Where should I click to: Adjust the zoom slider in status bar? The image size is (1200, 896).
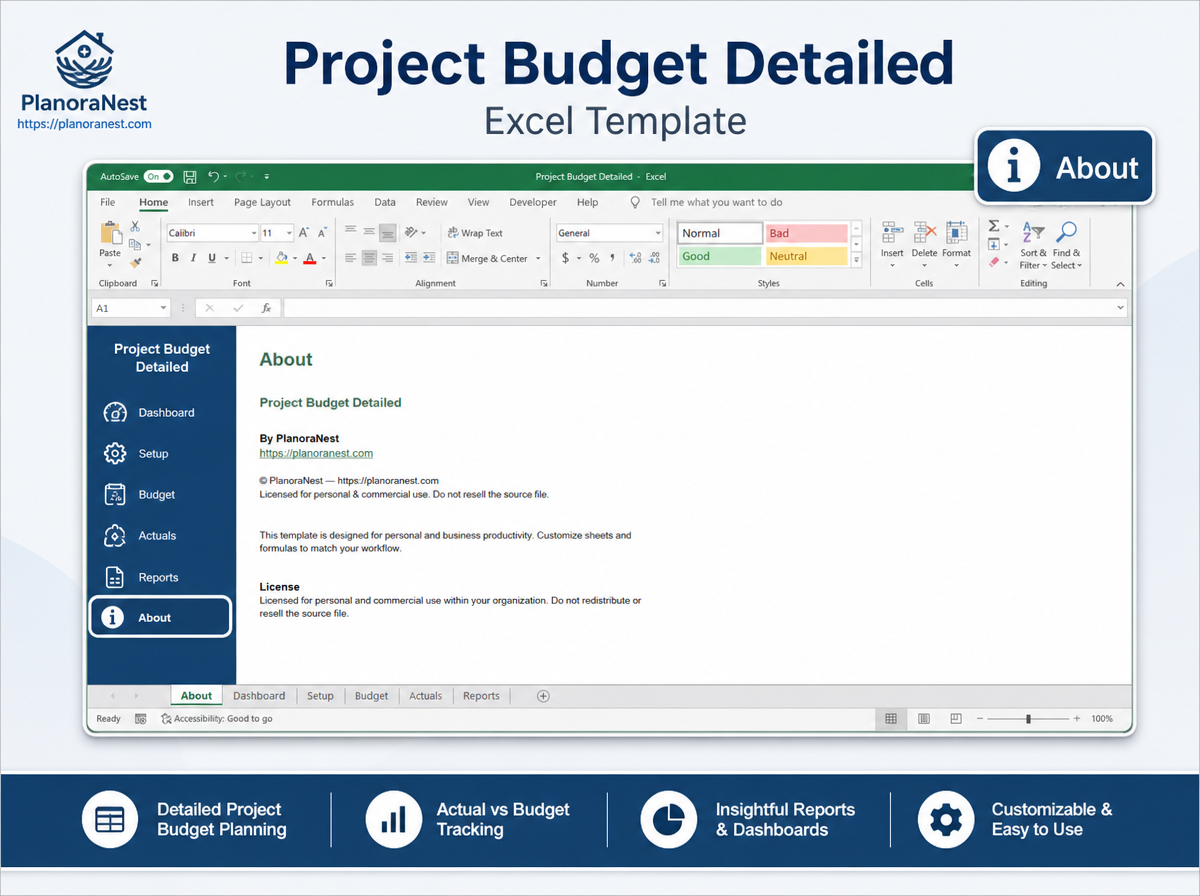[x=1028, y=719]
